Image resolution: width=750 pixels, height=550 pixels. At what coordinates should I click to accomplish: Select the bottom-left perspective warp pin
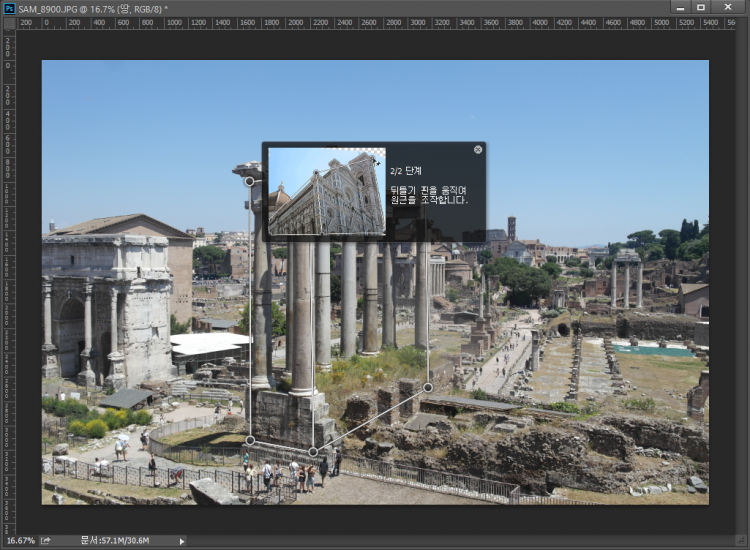pos(250,440)
